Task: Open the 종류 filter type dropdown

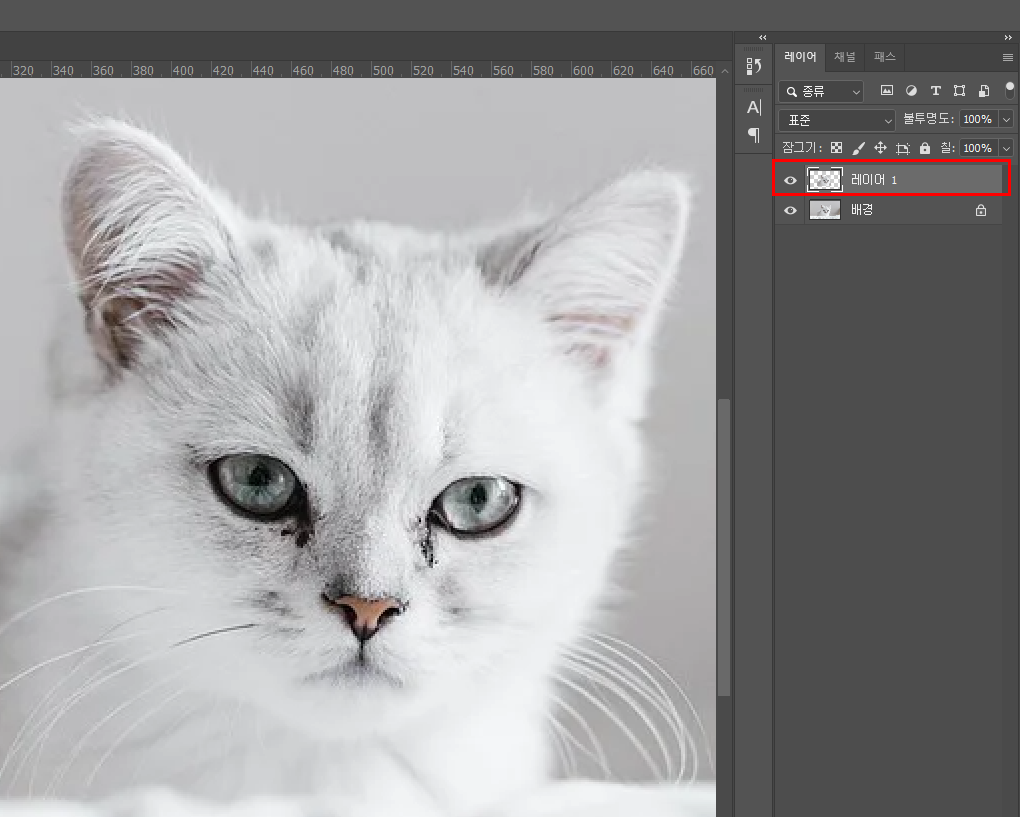Action: pyautogui.click(x=821, y=92)
